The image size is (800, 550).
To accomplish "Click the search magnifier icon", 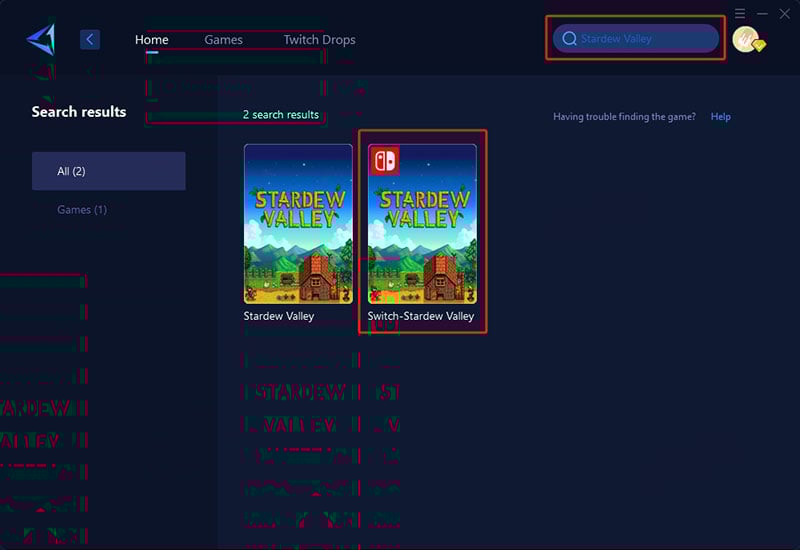I will 569,38.
